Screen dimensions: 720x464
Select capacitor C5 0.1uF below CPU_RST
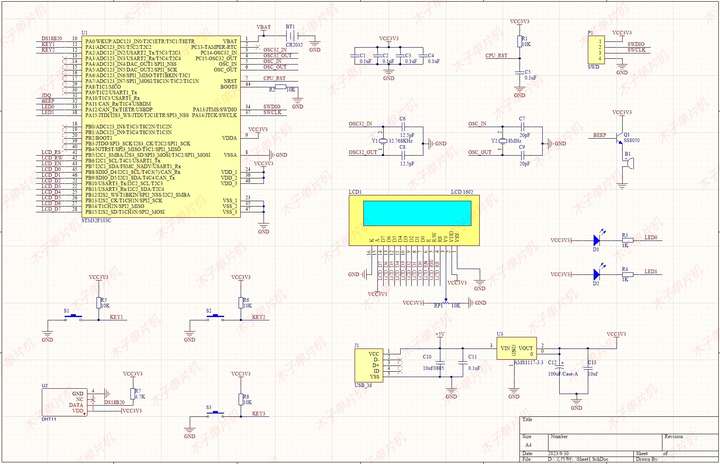click(520, 73)
